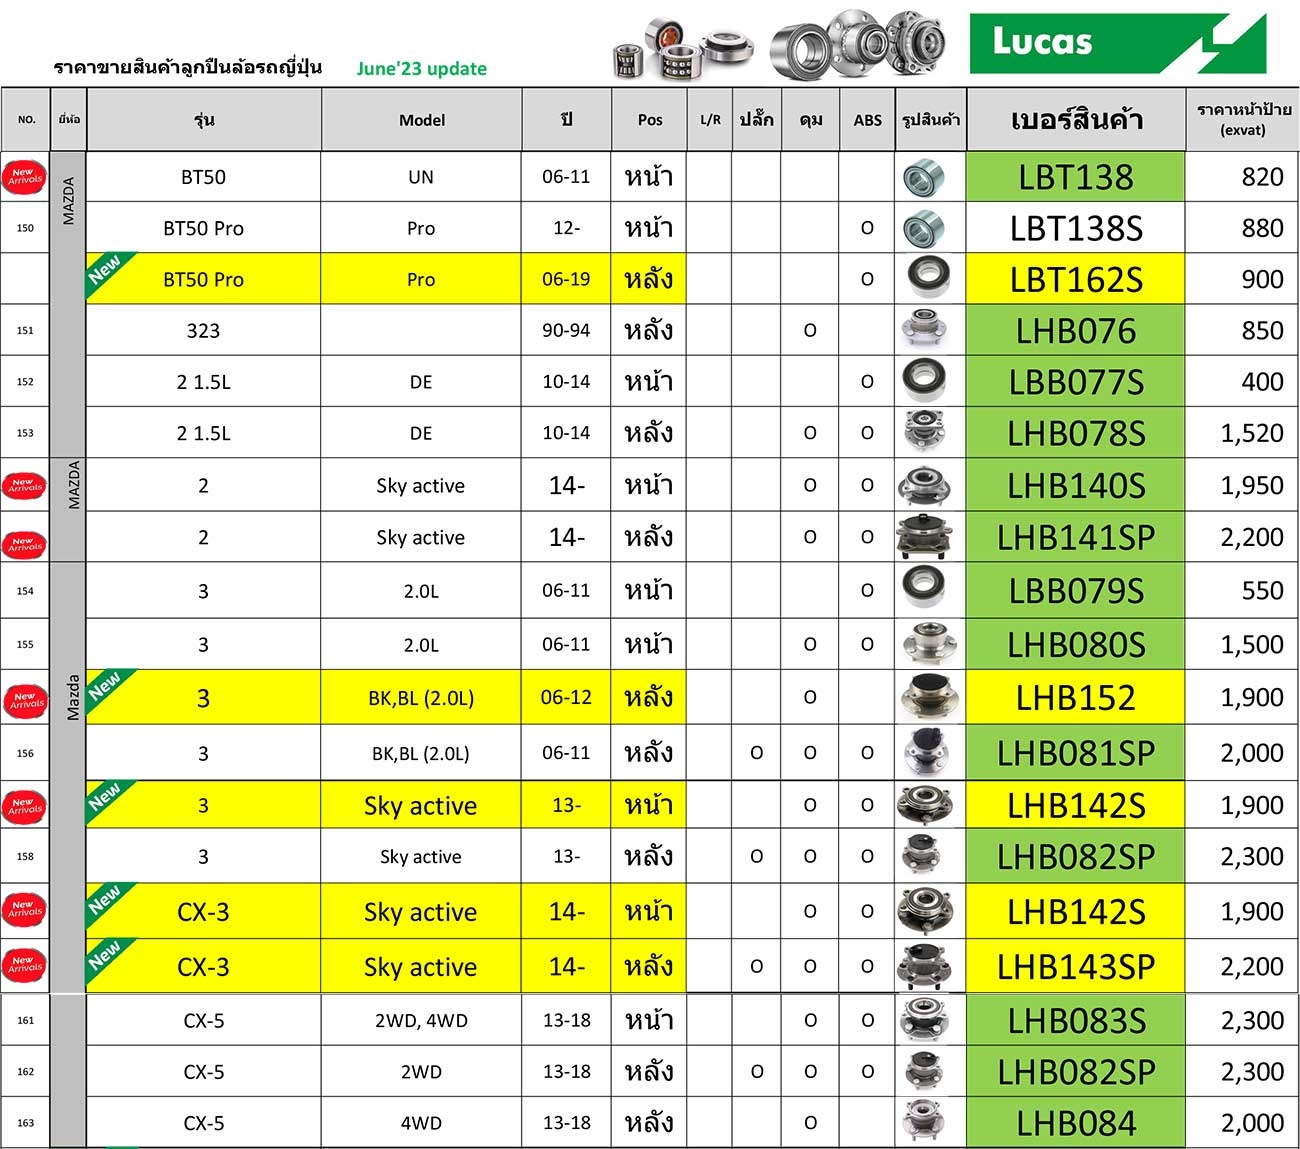Image resolution: width=1300 pixels, height=1149 pixels.
Task: Click row number 150
Action: [25, 228]
